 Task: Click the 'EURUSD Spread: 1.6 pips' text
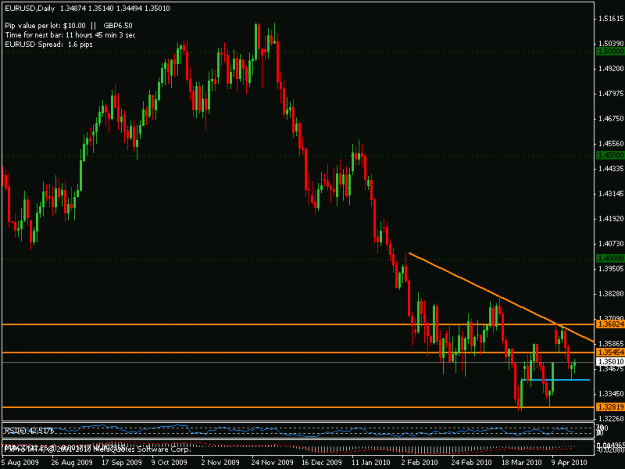(x=49, y=44)
